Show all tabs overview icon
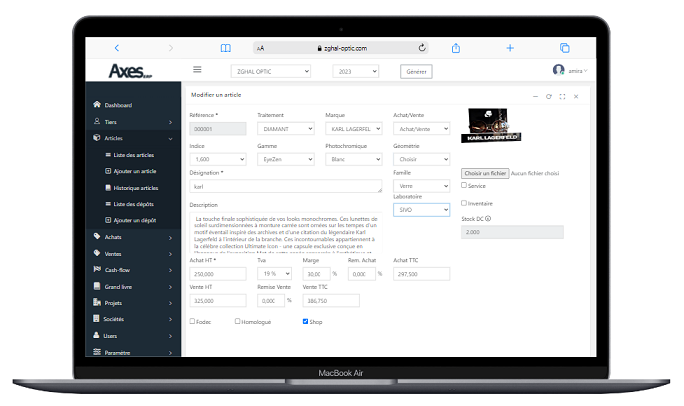 (564, 48)
